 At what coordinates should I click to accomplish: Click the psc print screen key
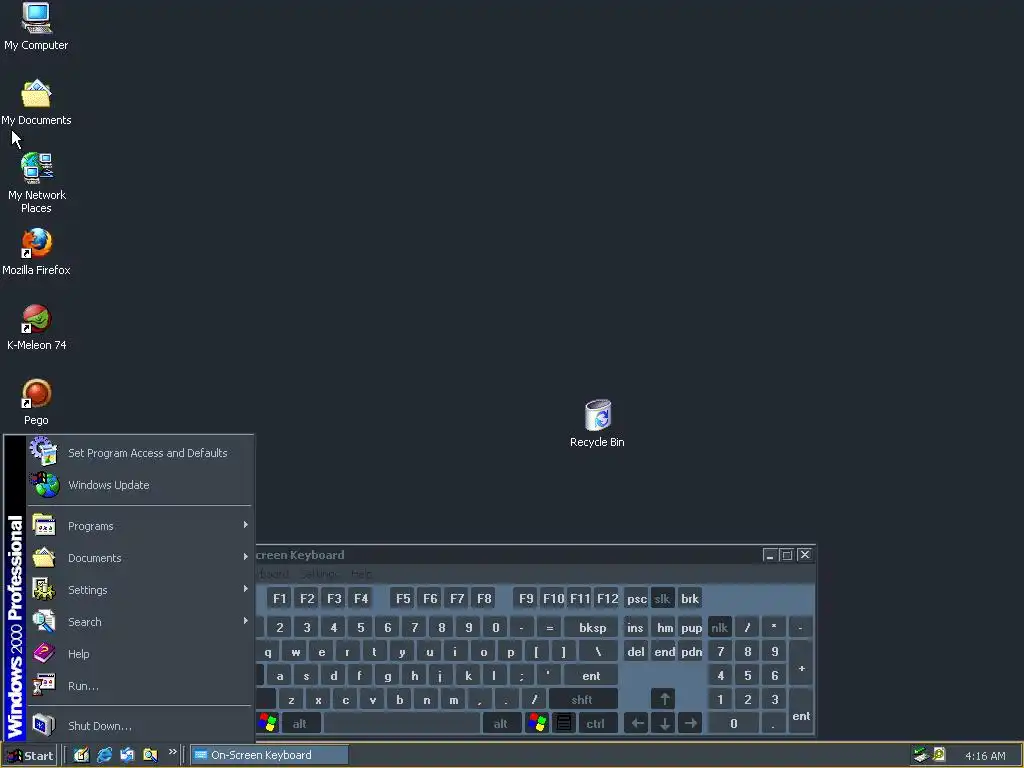click(637, 598)
